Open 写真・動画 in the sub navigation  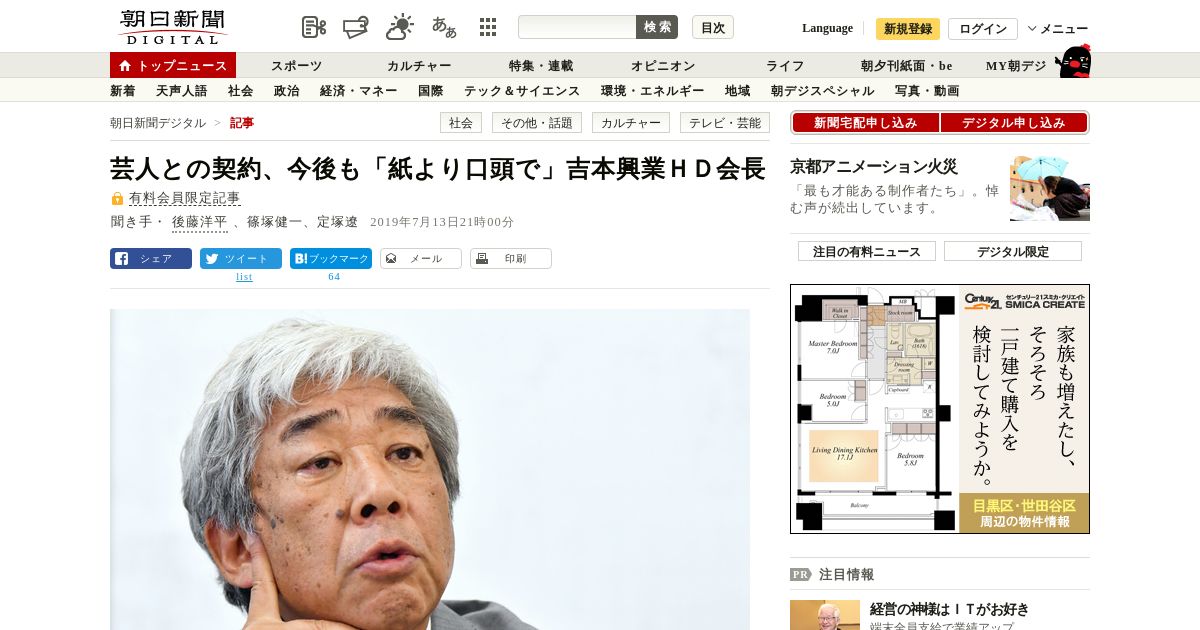[927, 91]
